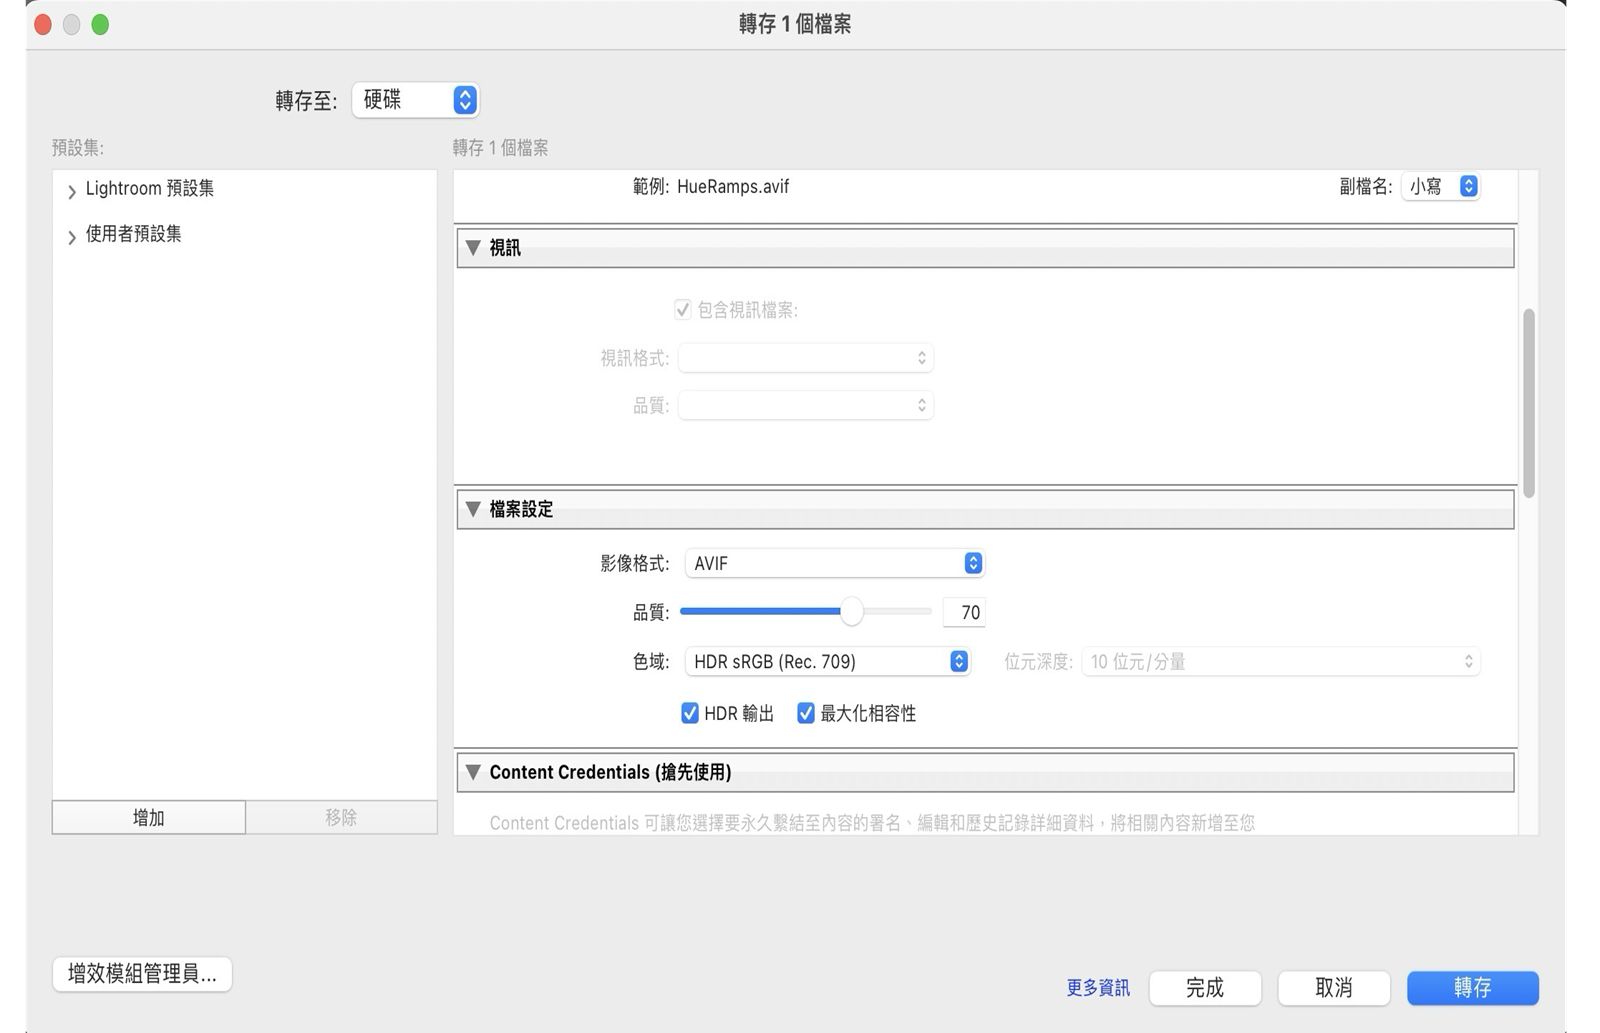Toggle the HDR 輸出 checkbox
1600x1033 pixels.
[690, 713]
